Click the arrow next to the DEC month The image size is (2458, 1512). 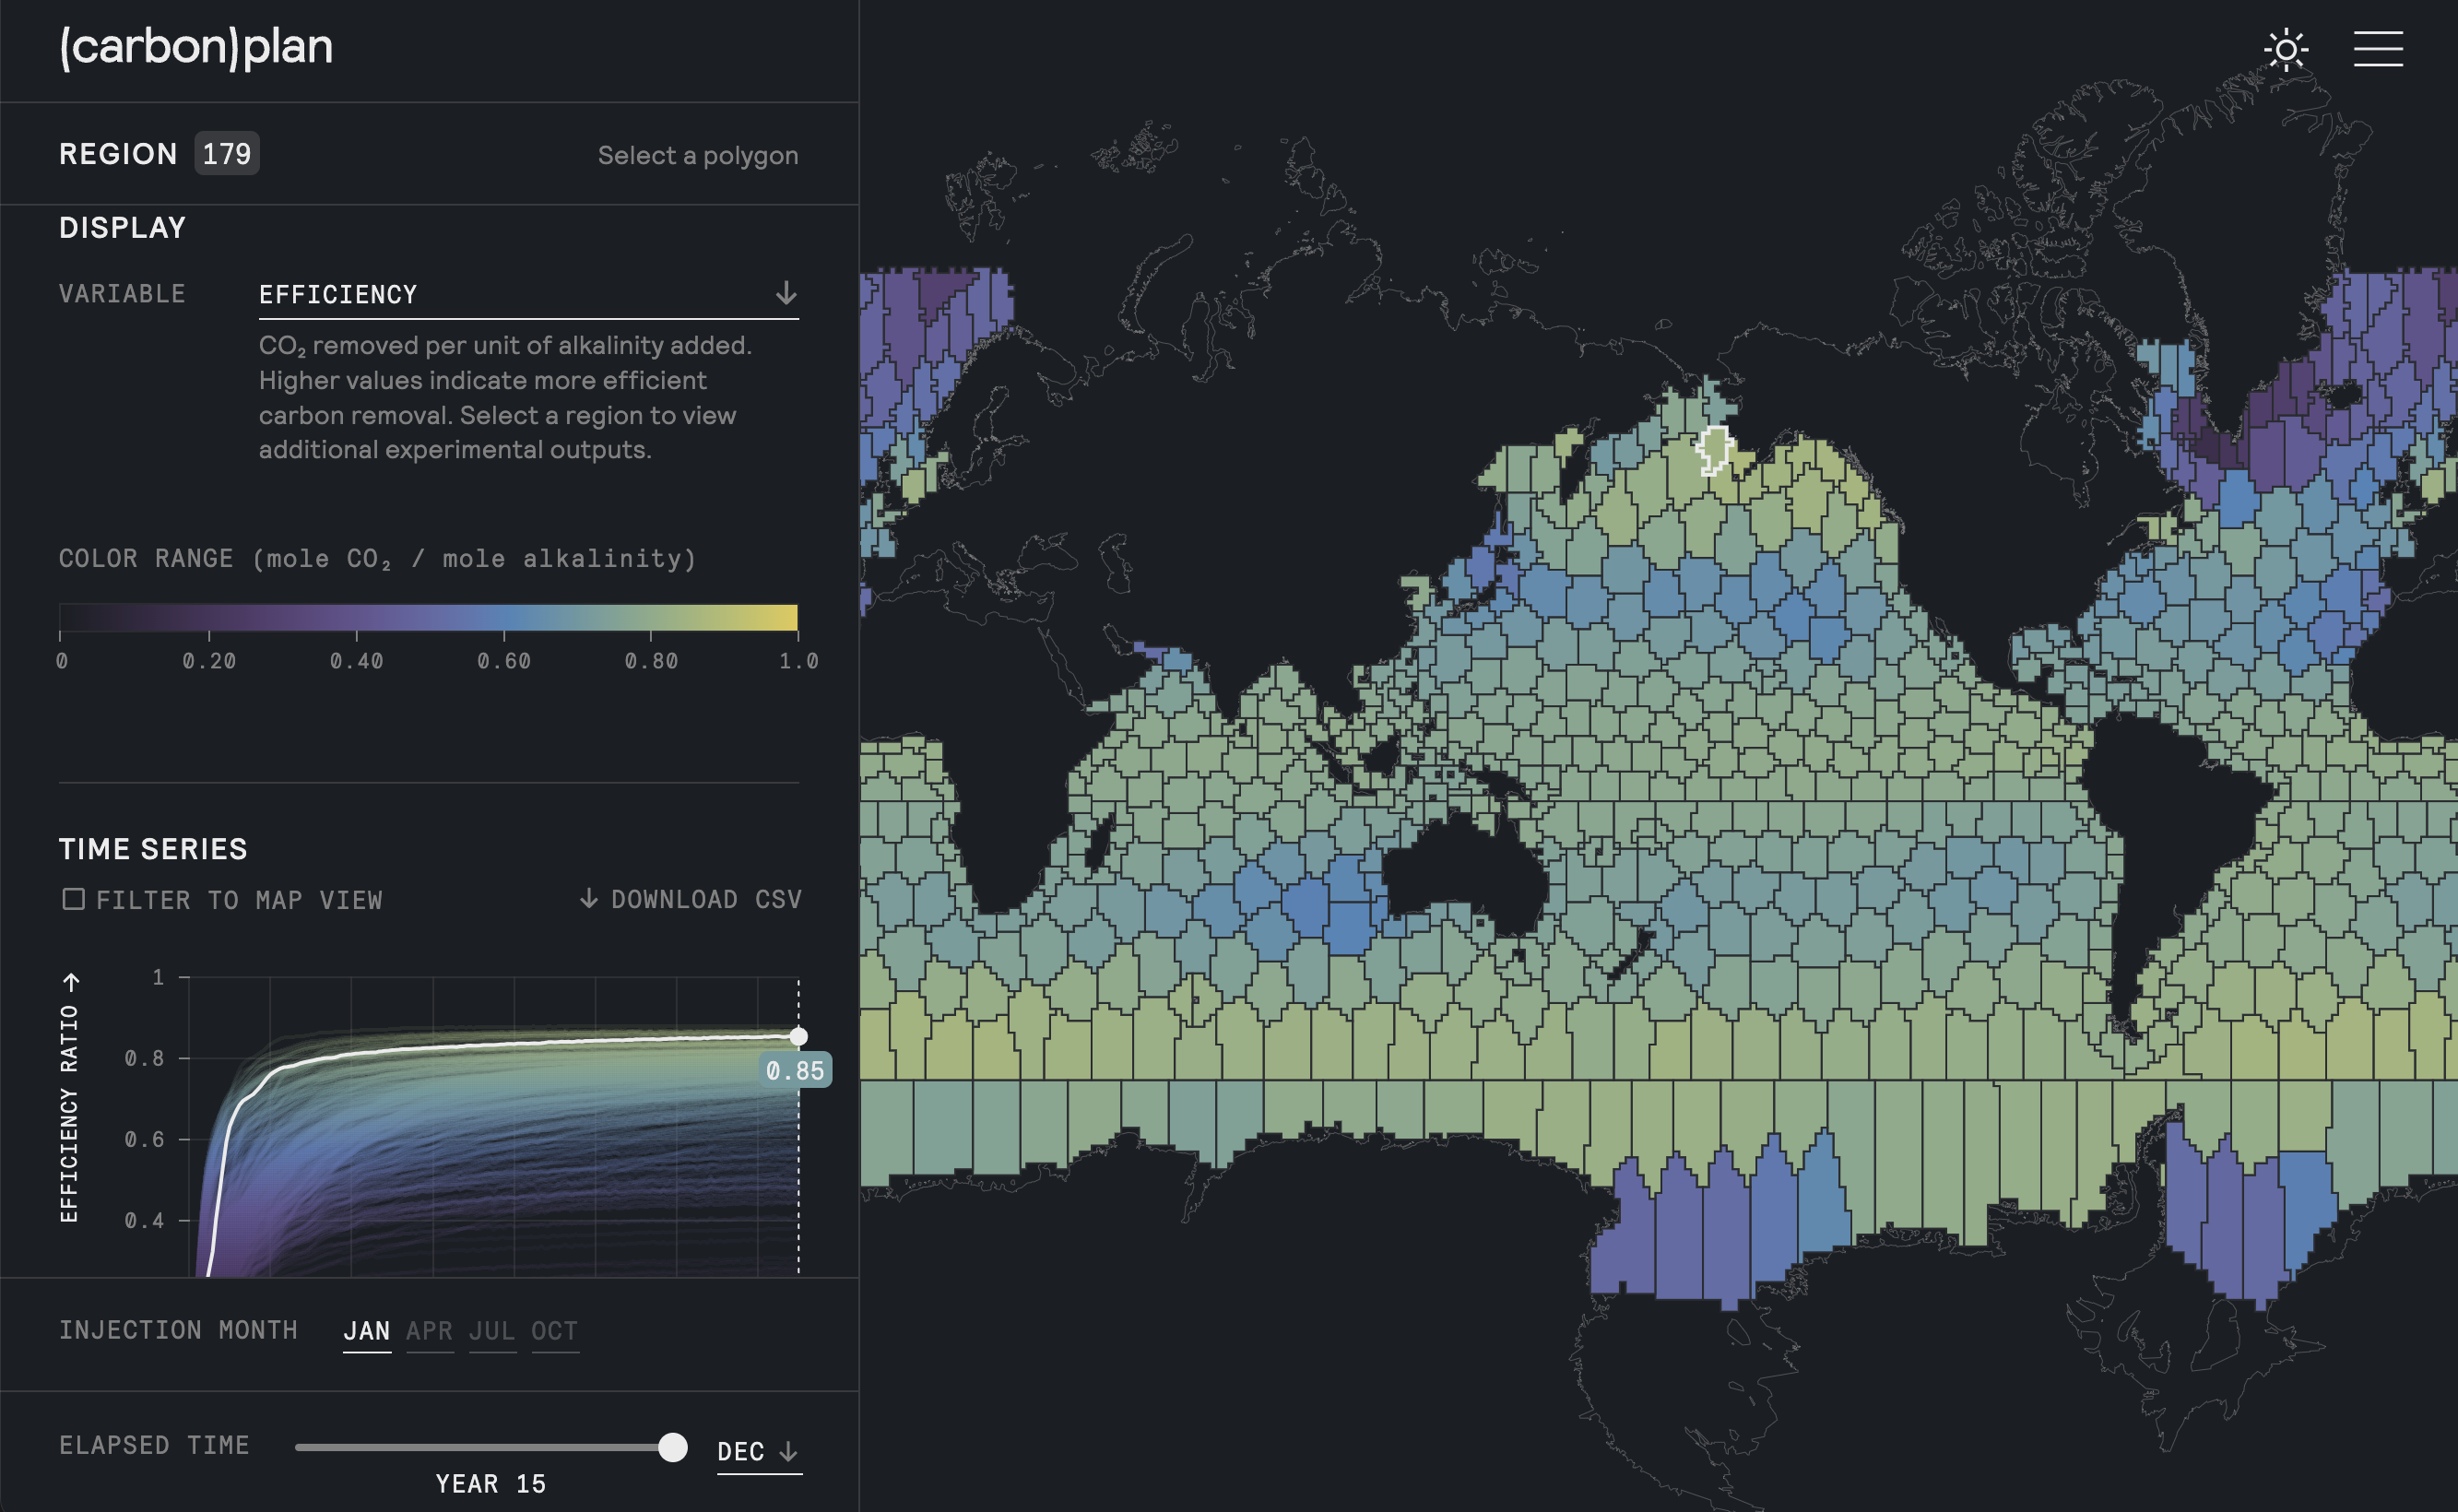coord(788,1451)
